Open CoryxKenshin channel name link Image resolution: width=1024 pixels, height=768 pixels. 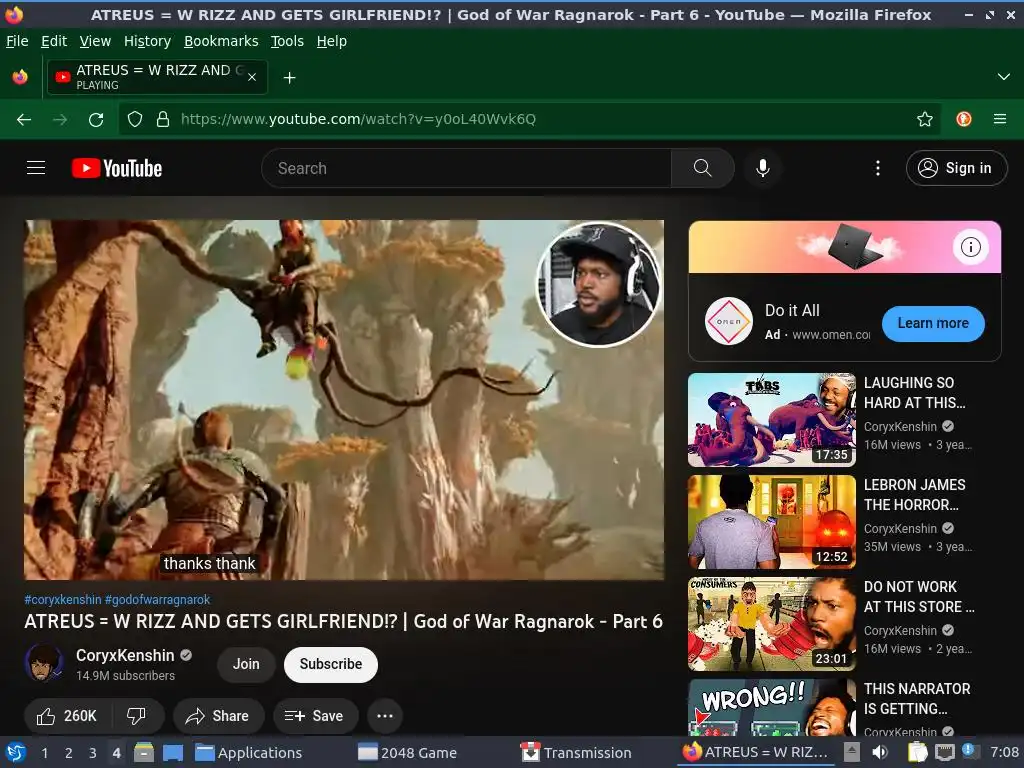point(125,655)
